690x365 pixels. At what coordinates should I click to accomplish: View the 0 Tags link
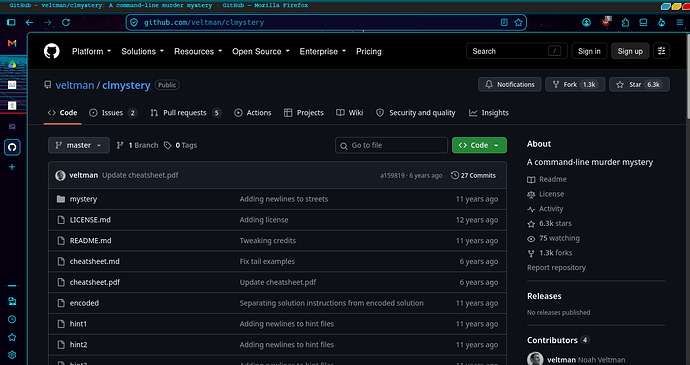point(180,145)
